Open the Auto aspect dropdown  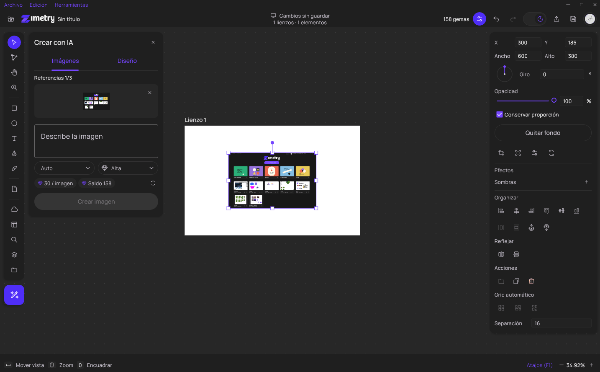click(64, 168)
